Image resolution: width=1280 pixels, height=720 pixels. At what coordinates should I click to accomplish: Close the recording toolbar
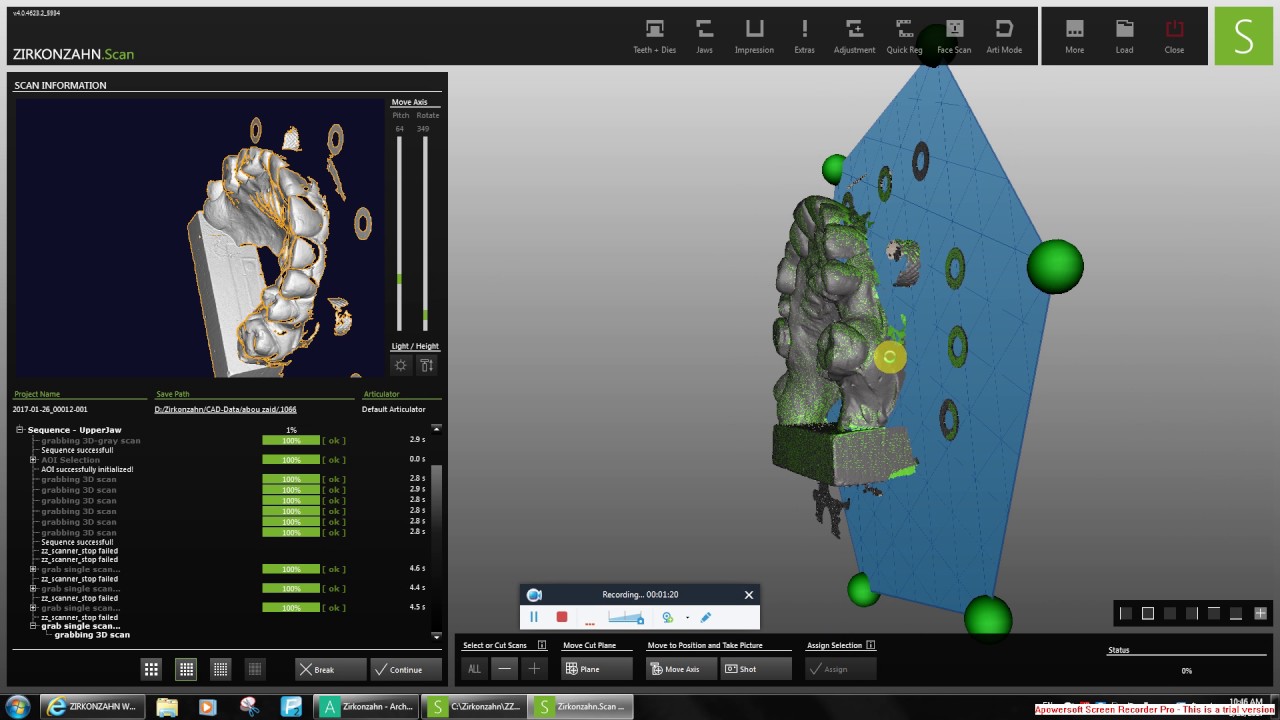pos(749,595)
